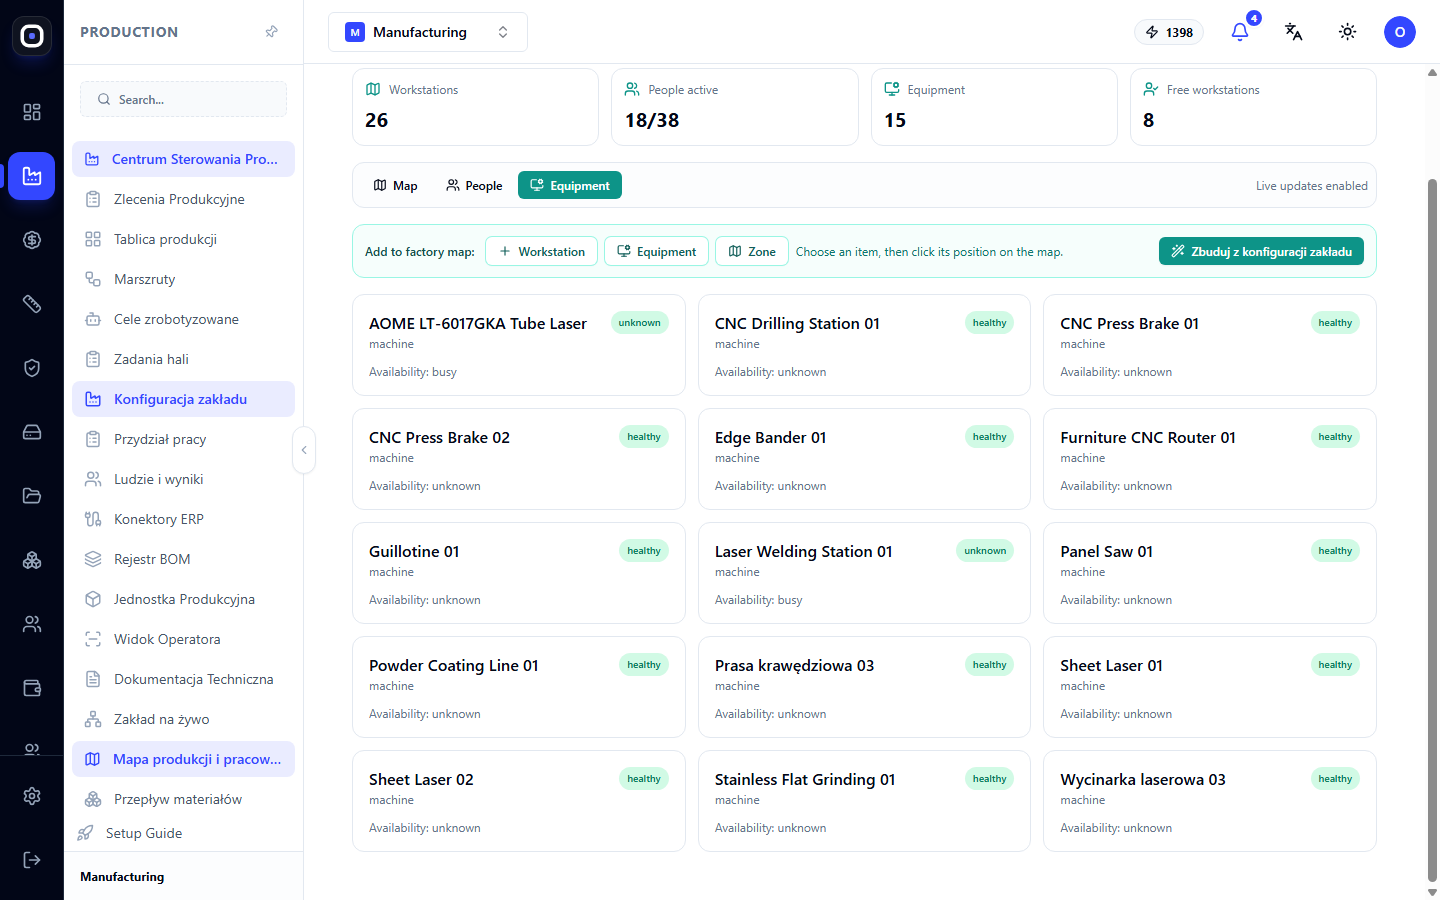The image size is (1440, 900).
Task: Open Konektory ERP menu item
Action: [x=184, y=519]
